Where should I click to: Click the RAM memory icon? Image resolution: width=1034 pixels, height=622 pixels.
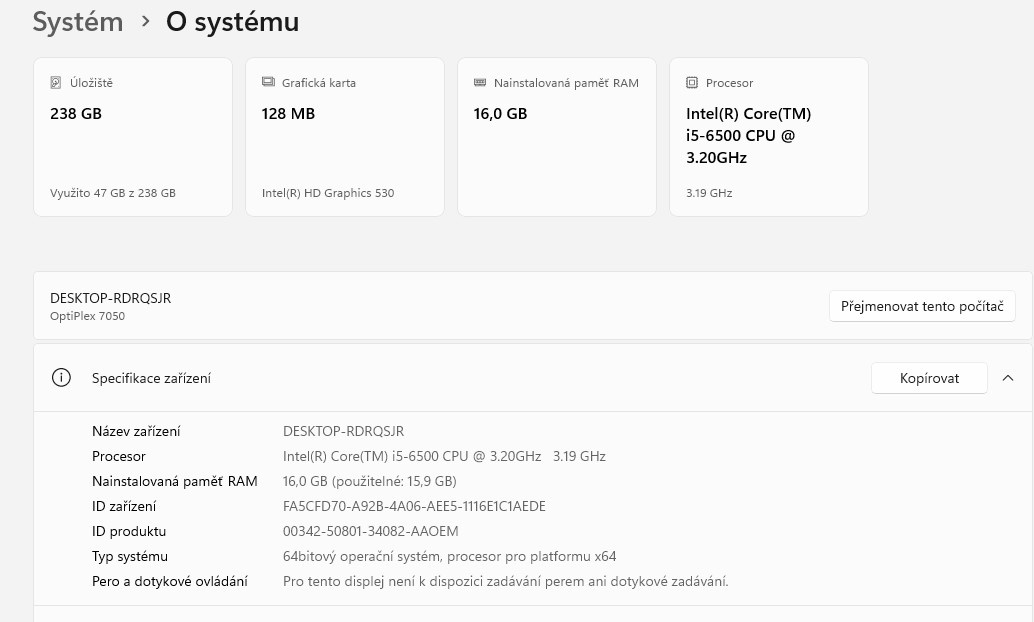click(480, 83)
